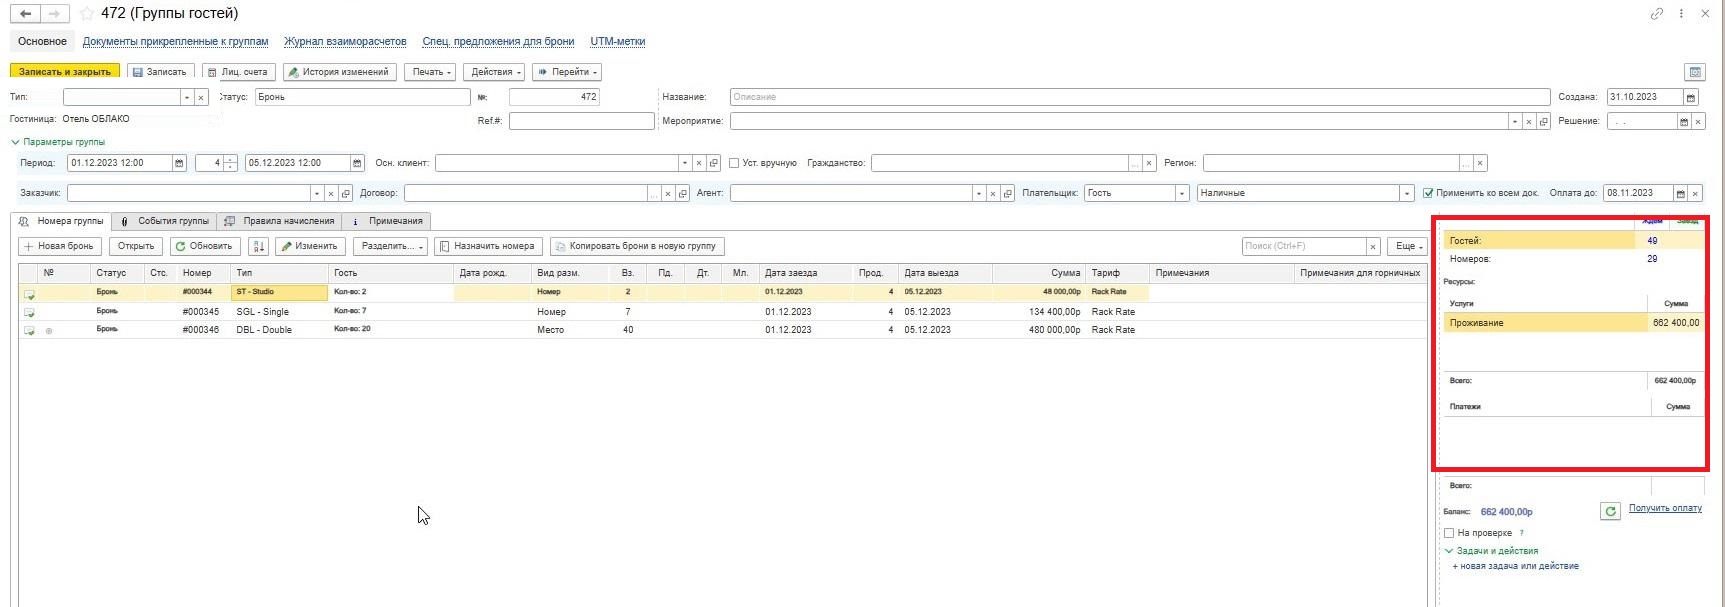Open calendar for the Решение date

point(1684,121)
